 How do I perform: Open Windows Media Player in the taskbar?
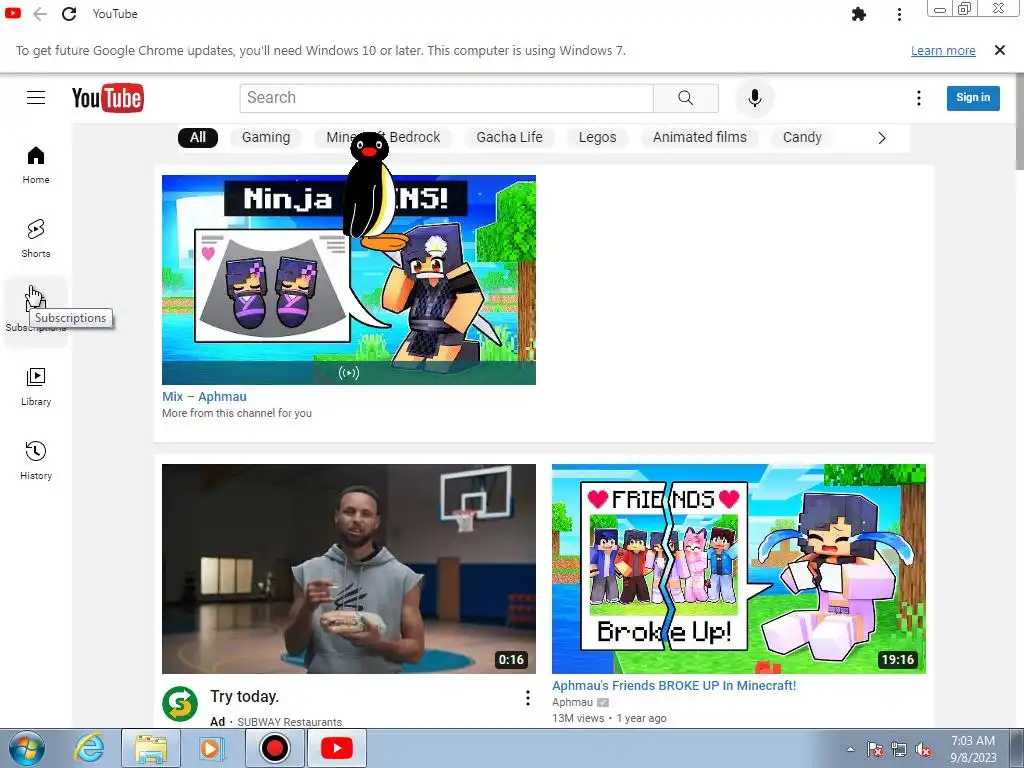(x=211, y=748)
